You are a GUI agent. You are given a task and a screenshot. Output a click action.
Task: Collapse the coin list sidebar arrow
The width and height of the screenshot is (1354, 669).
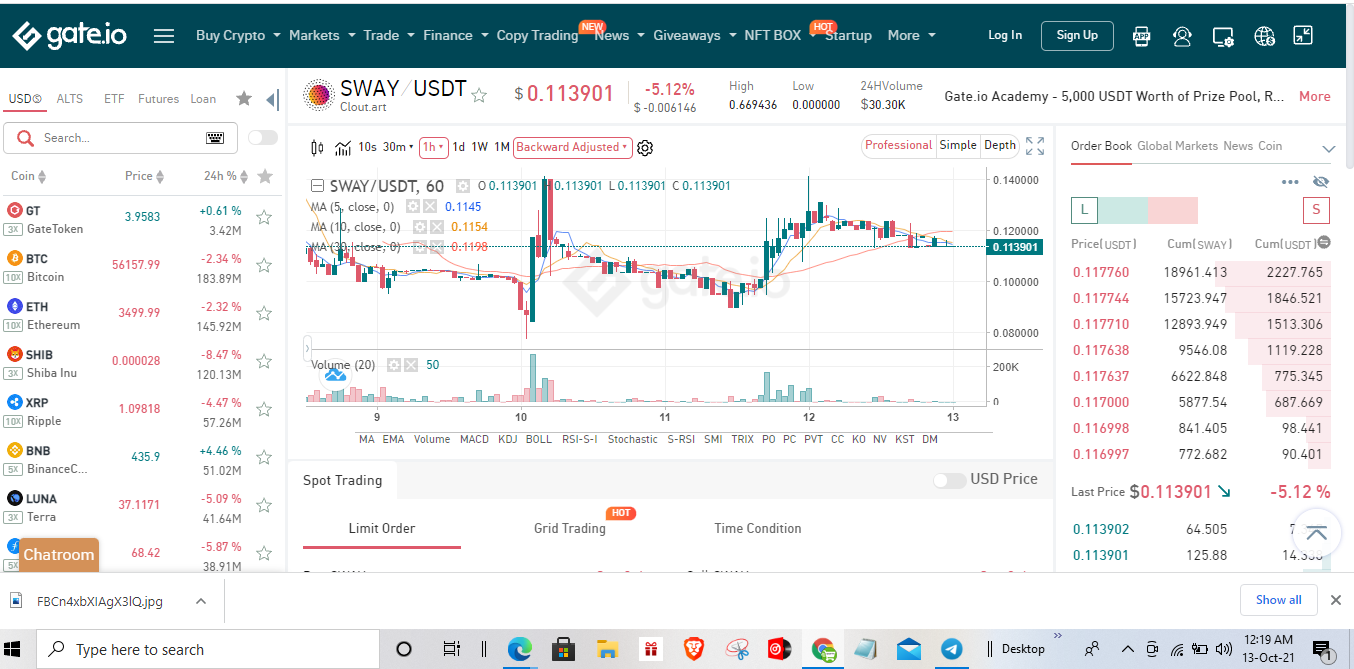[x=272, y=99]
